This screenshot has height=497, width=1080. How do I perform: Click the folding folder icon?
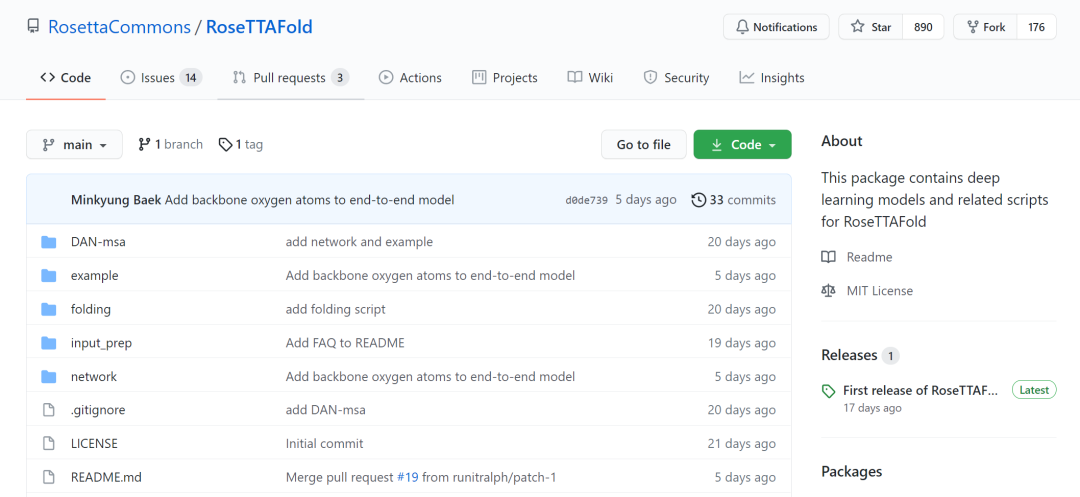[48, 309]
